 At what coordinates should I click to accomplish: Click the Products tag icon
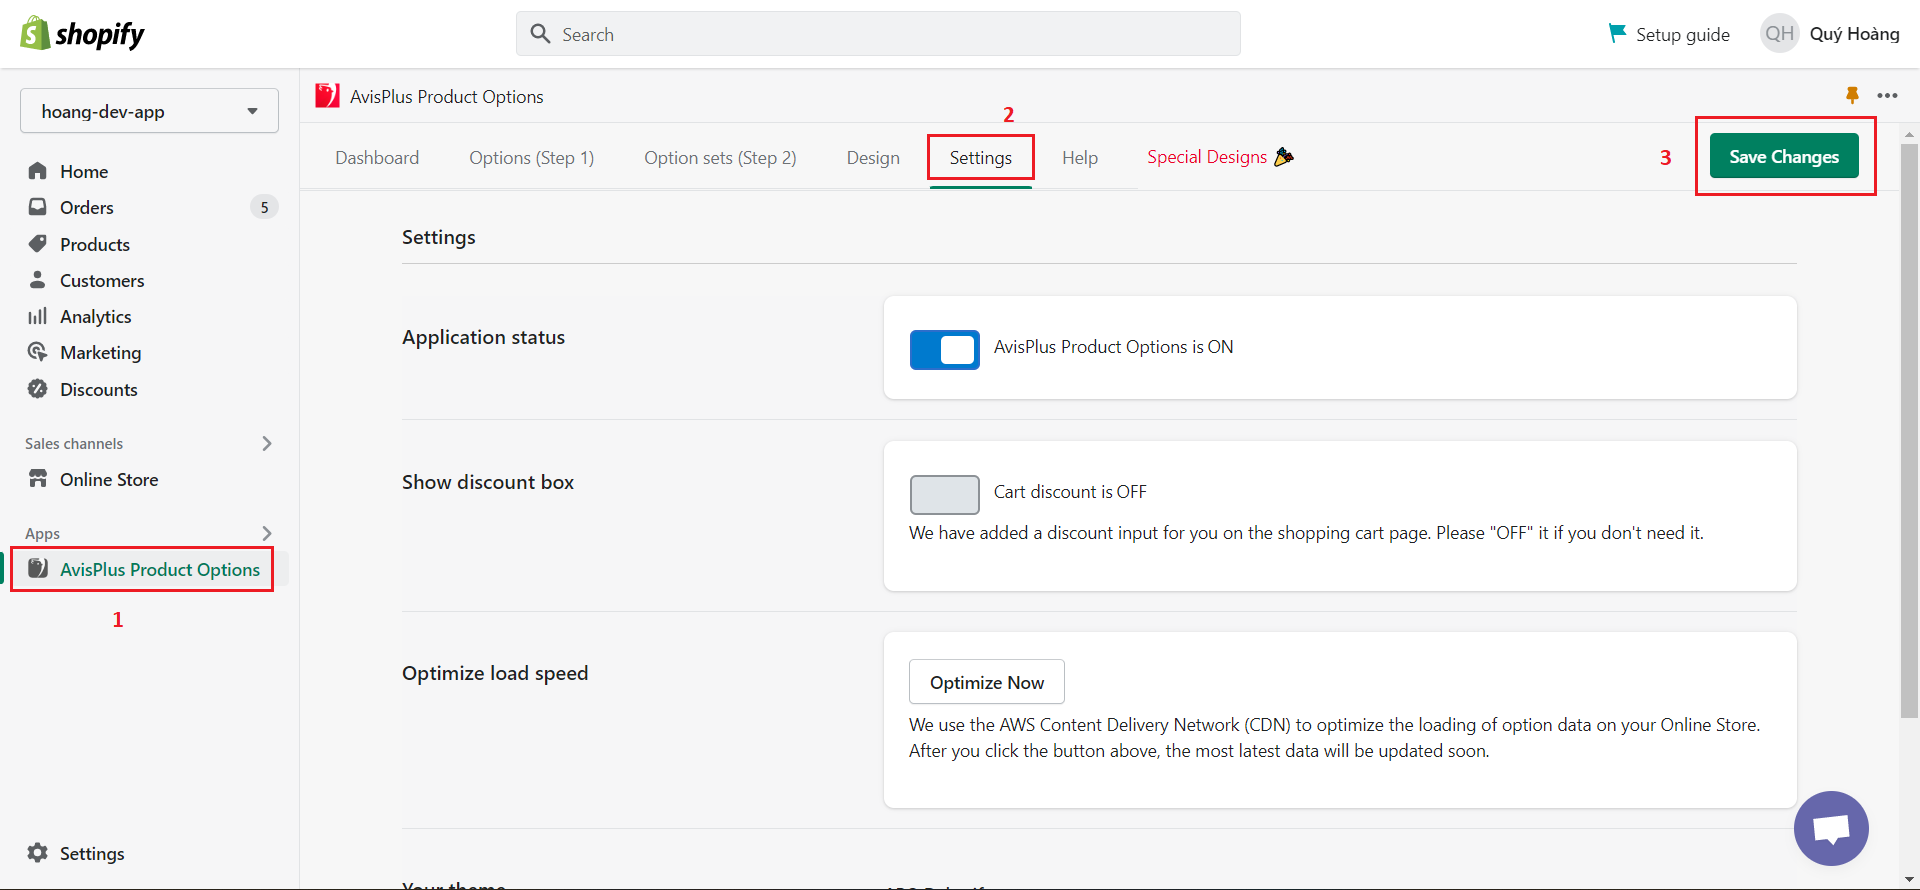tap(38, 244)
